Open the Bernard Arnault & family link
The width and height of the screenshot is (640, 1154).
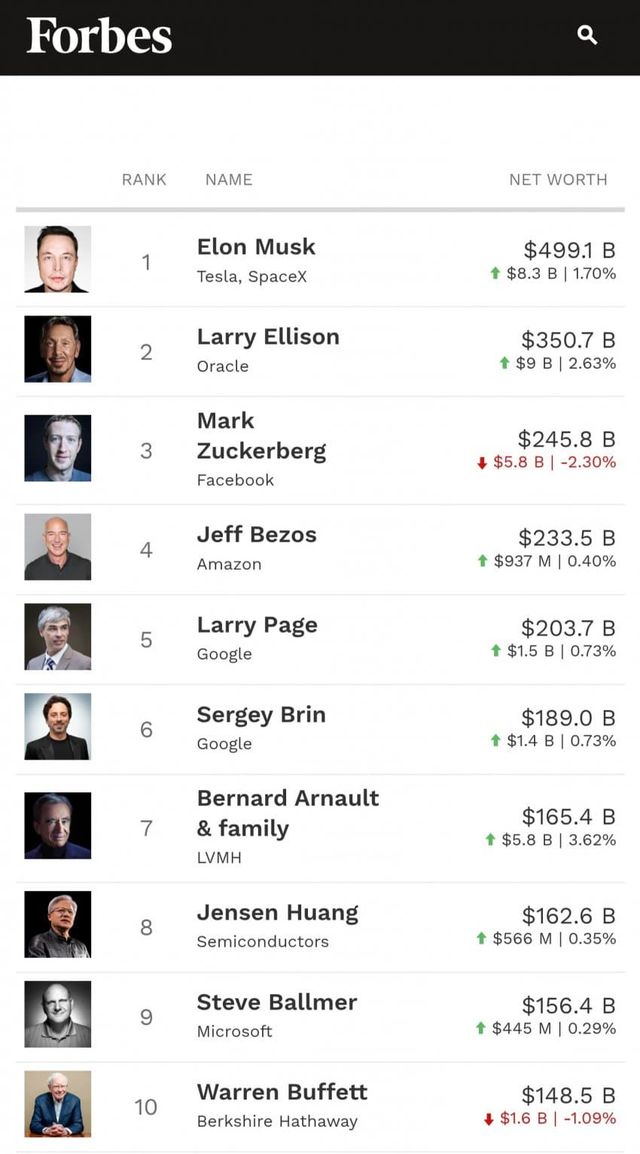[x=288, y=813]
